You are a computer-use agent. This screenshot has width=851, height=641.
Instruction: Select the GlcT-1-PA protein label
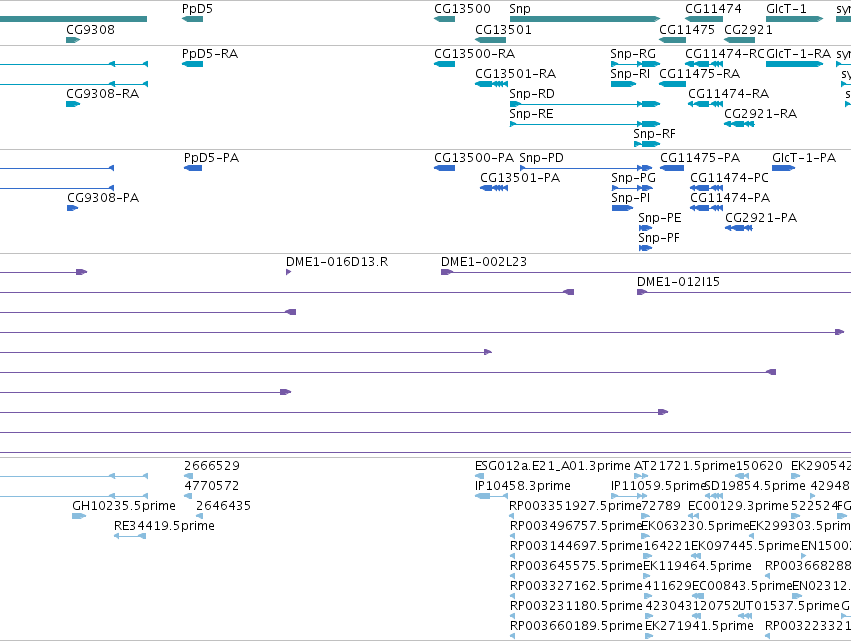pos(804,157)
